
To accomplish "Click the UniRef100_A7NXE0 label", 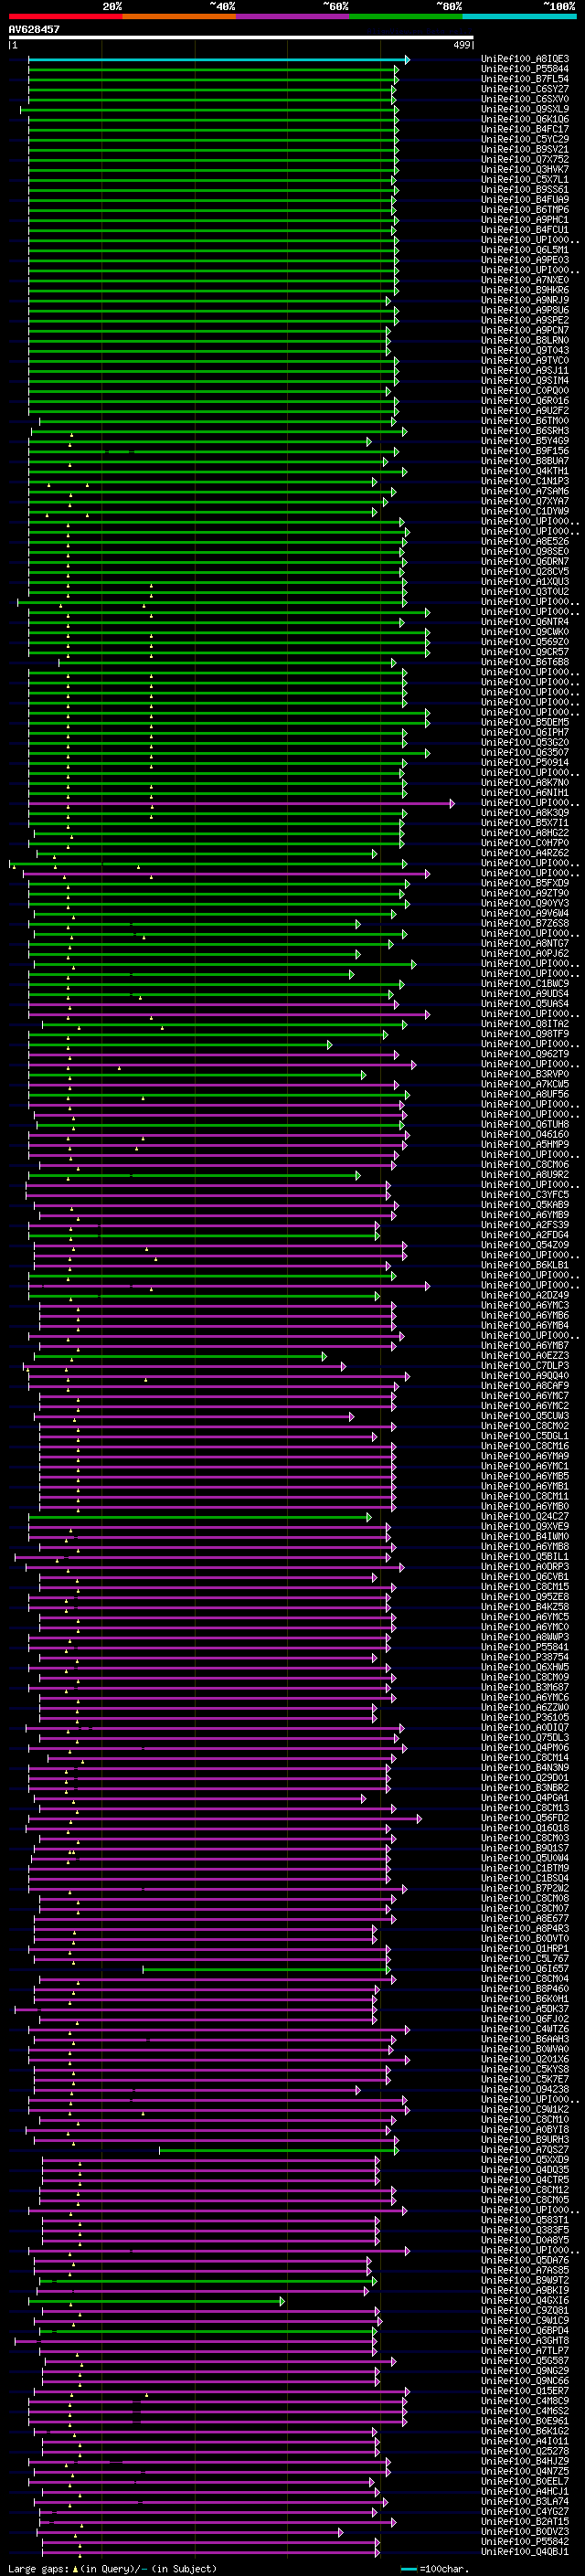I will point(525,280).
